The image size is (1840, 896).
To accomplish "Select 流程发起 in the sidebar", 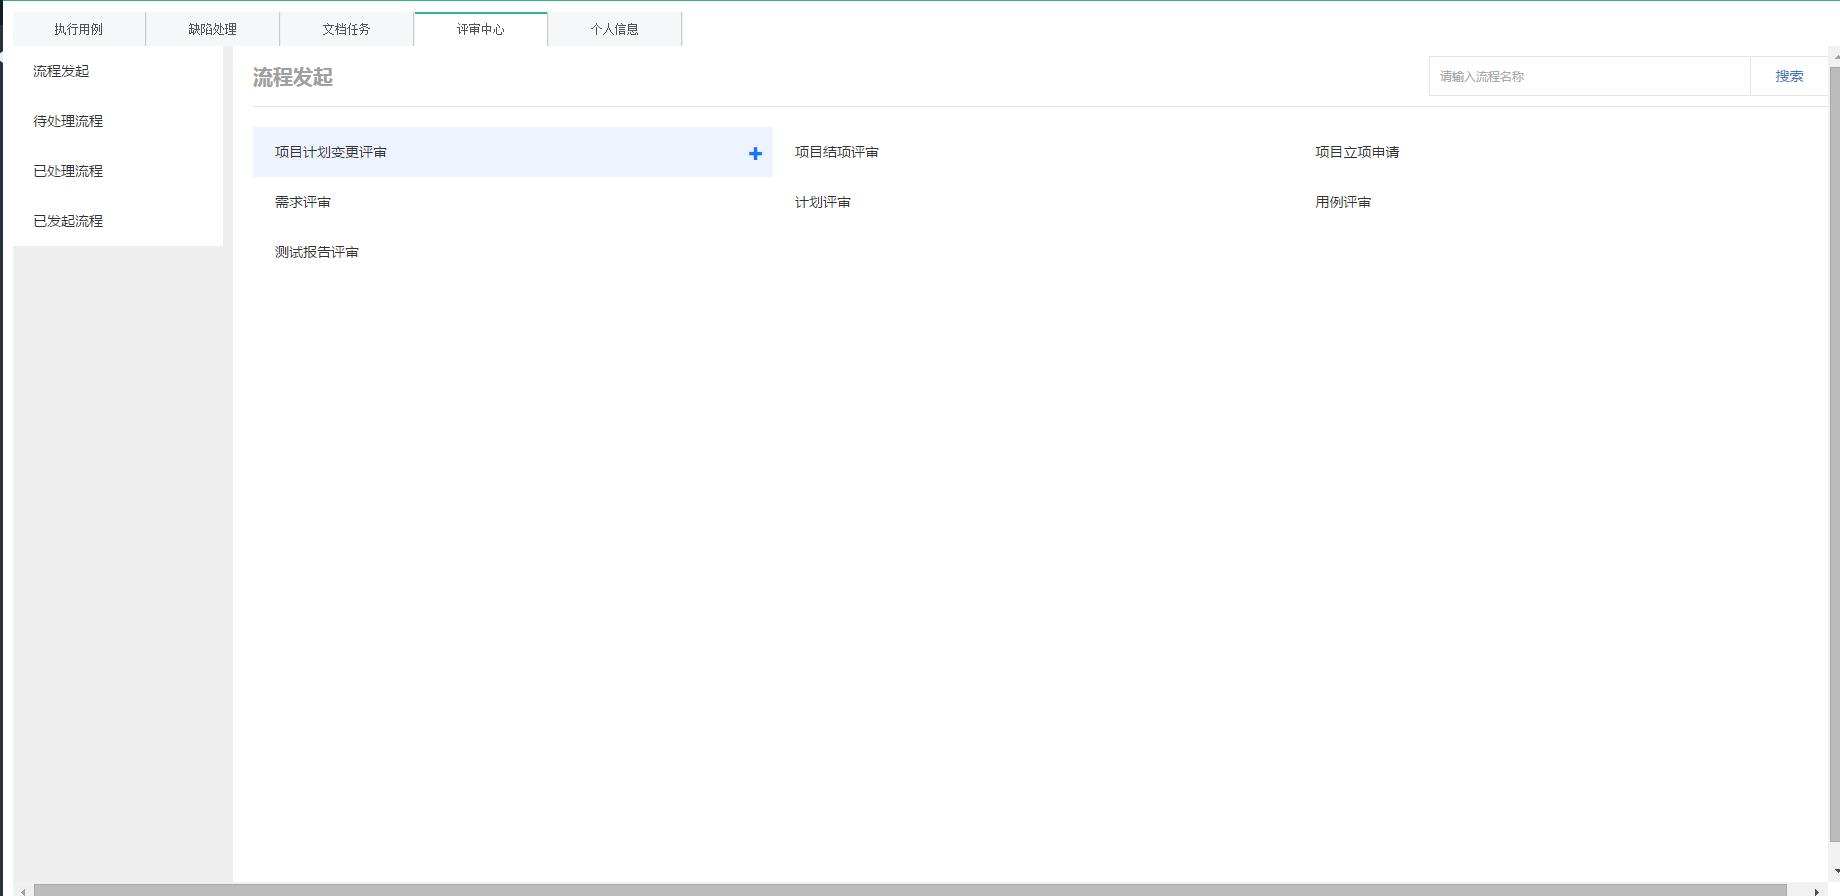I will [x=61, y=71].
